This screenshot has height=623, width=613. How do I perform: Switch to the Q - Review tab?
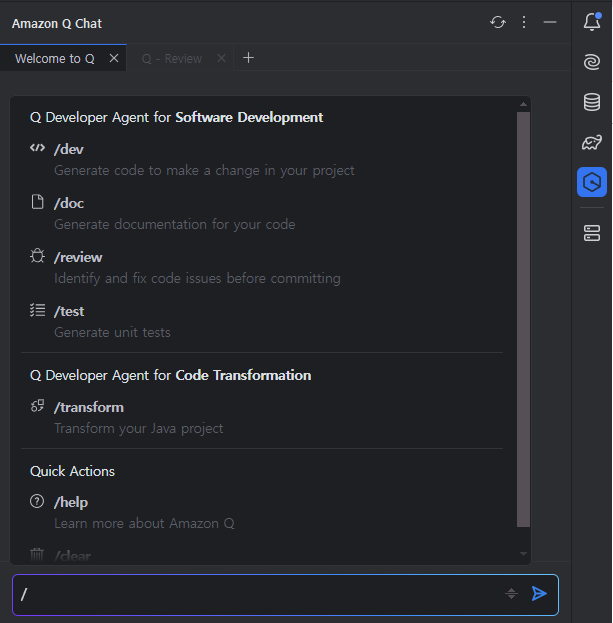(172, 58)
